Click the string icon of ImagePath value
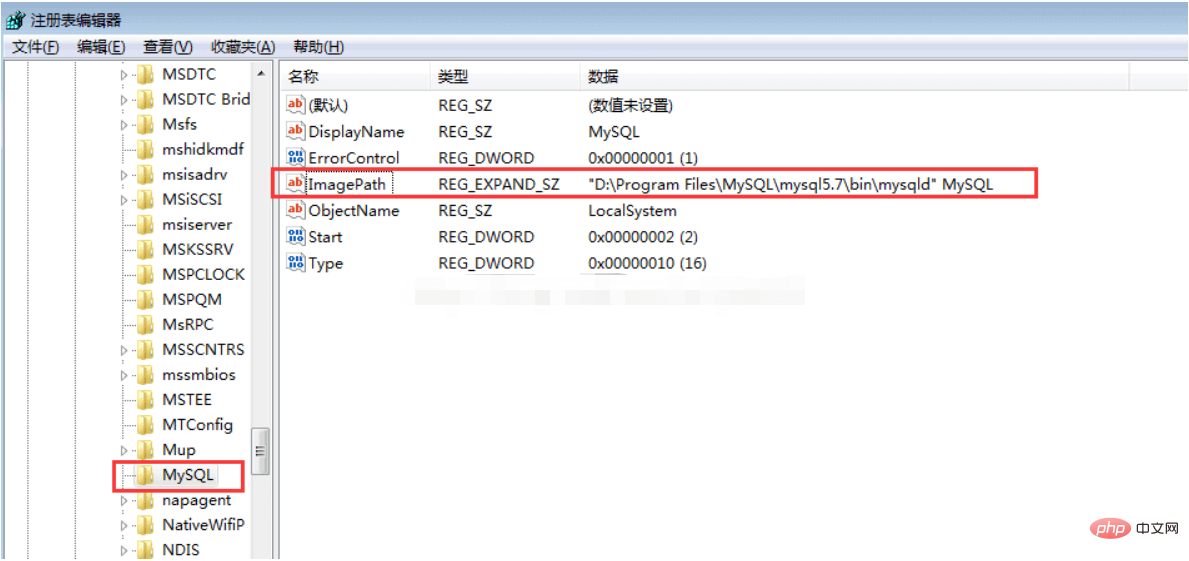Viewport: 1189px width, 561px height. coord(296,183)
